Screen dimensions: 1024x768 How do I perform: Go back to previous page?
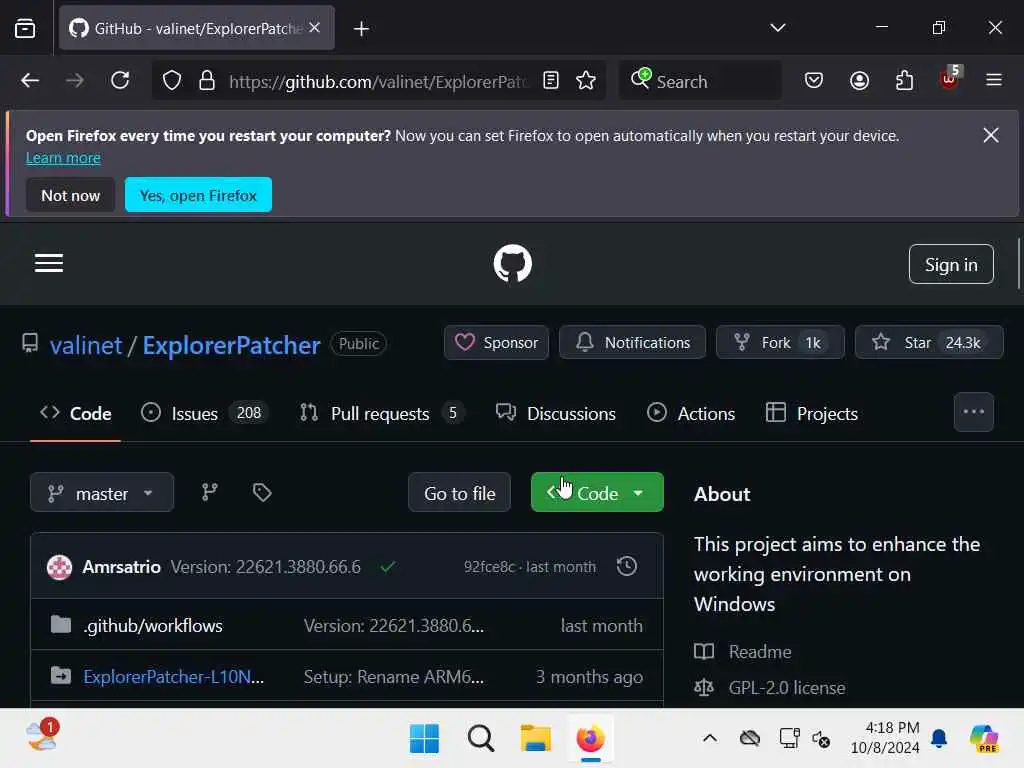pos(30,80)
